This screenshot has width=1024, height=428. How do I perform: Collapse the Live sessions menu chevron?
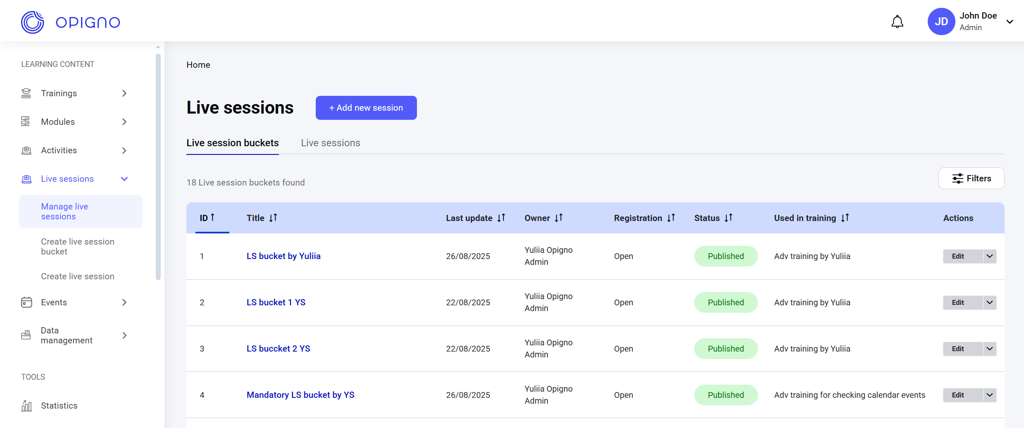pos(124,179)
